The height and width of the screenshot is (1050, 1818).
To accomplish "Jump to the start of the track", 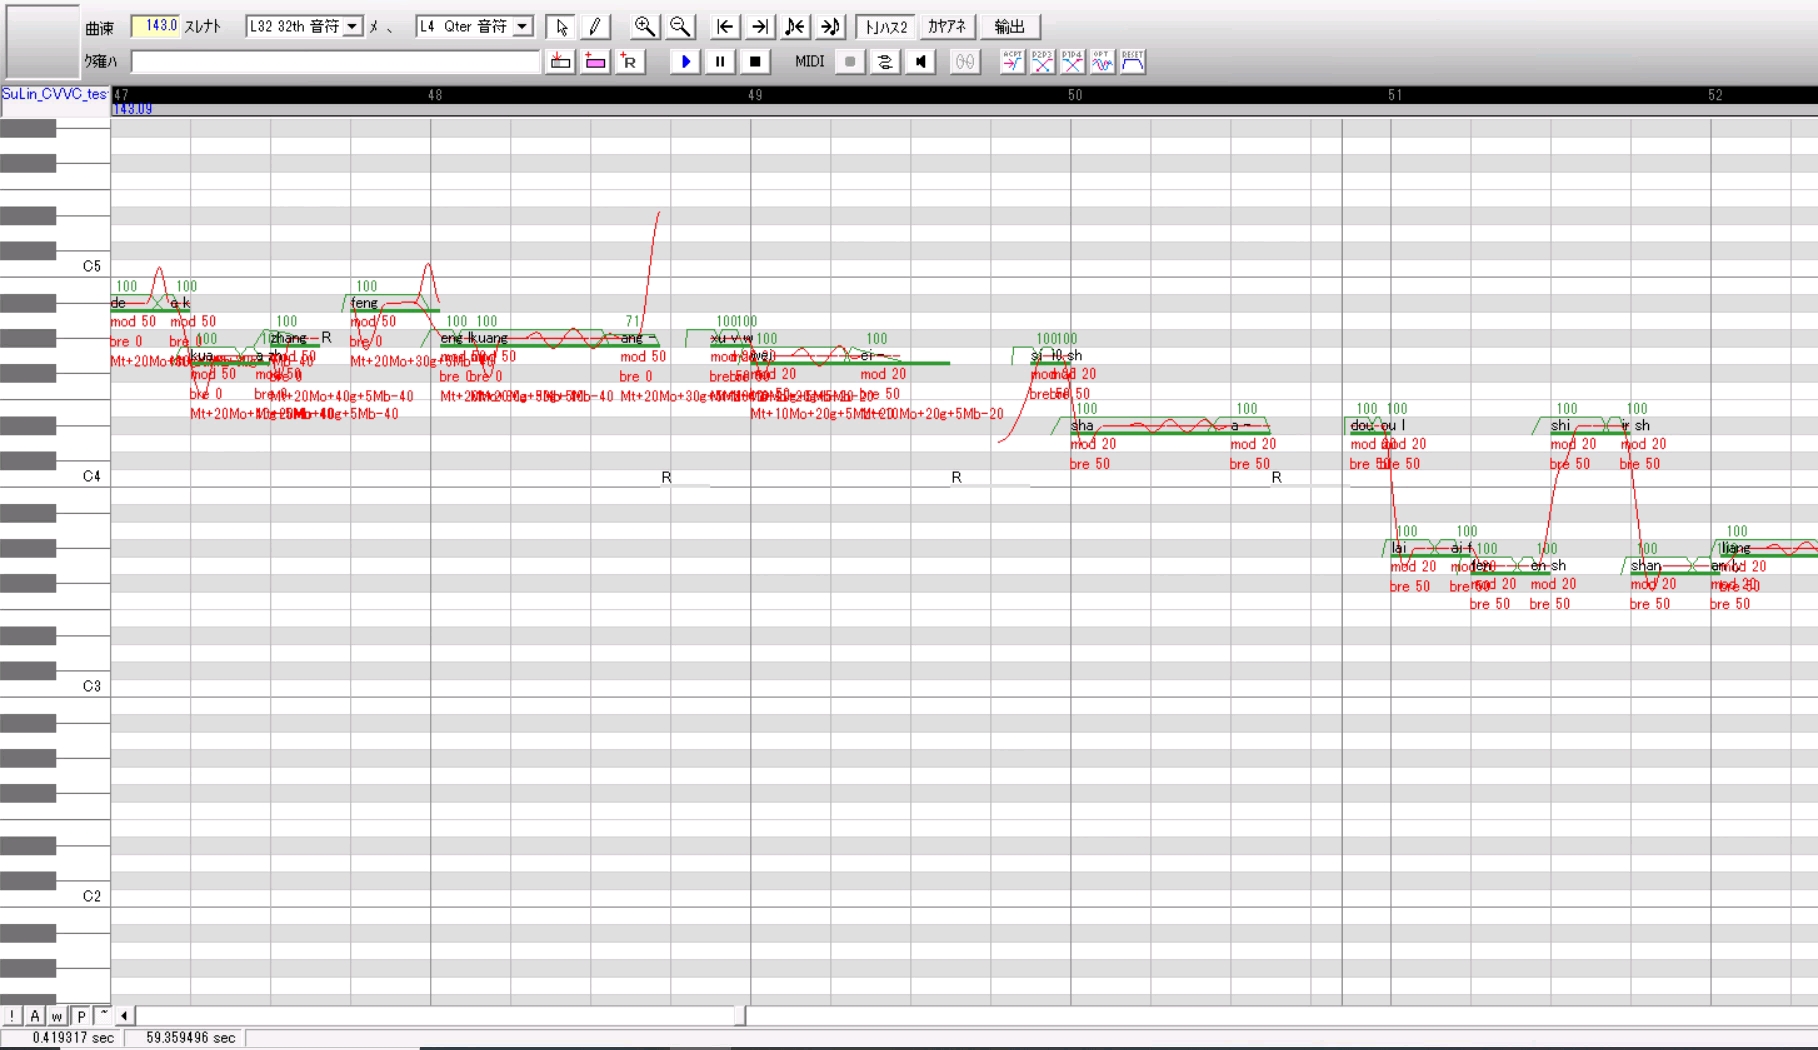I will click(x=725, y=27).
